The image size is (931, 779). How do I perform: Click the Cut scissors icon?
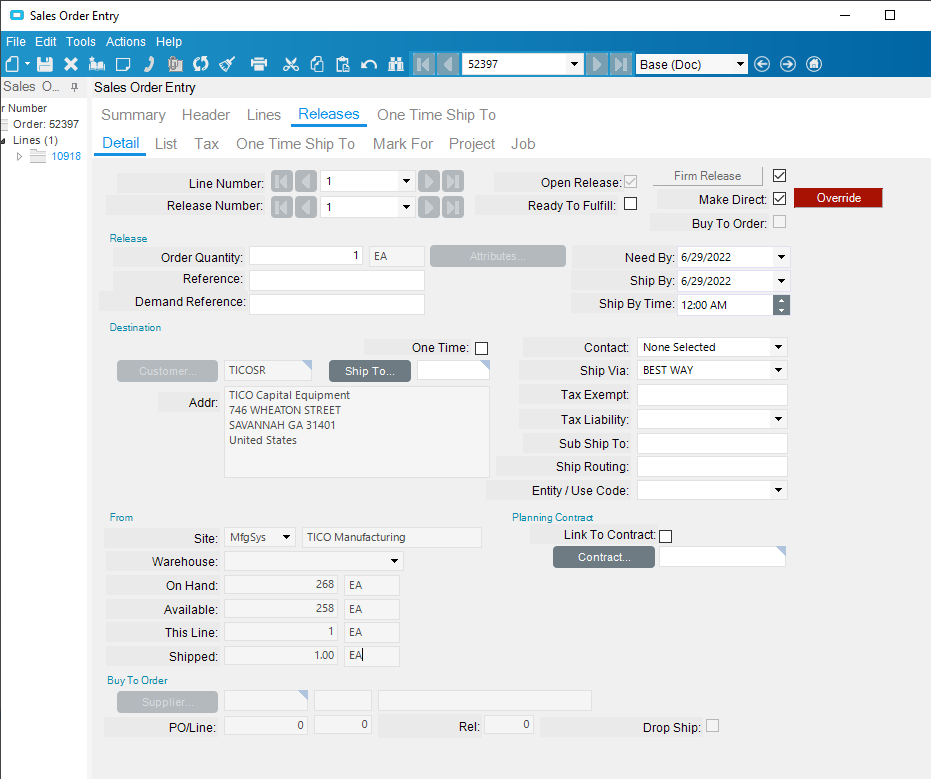[290, 64]
